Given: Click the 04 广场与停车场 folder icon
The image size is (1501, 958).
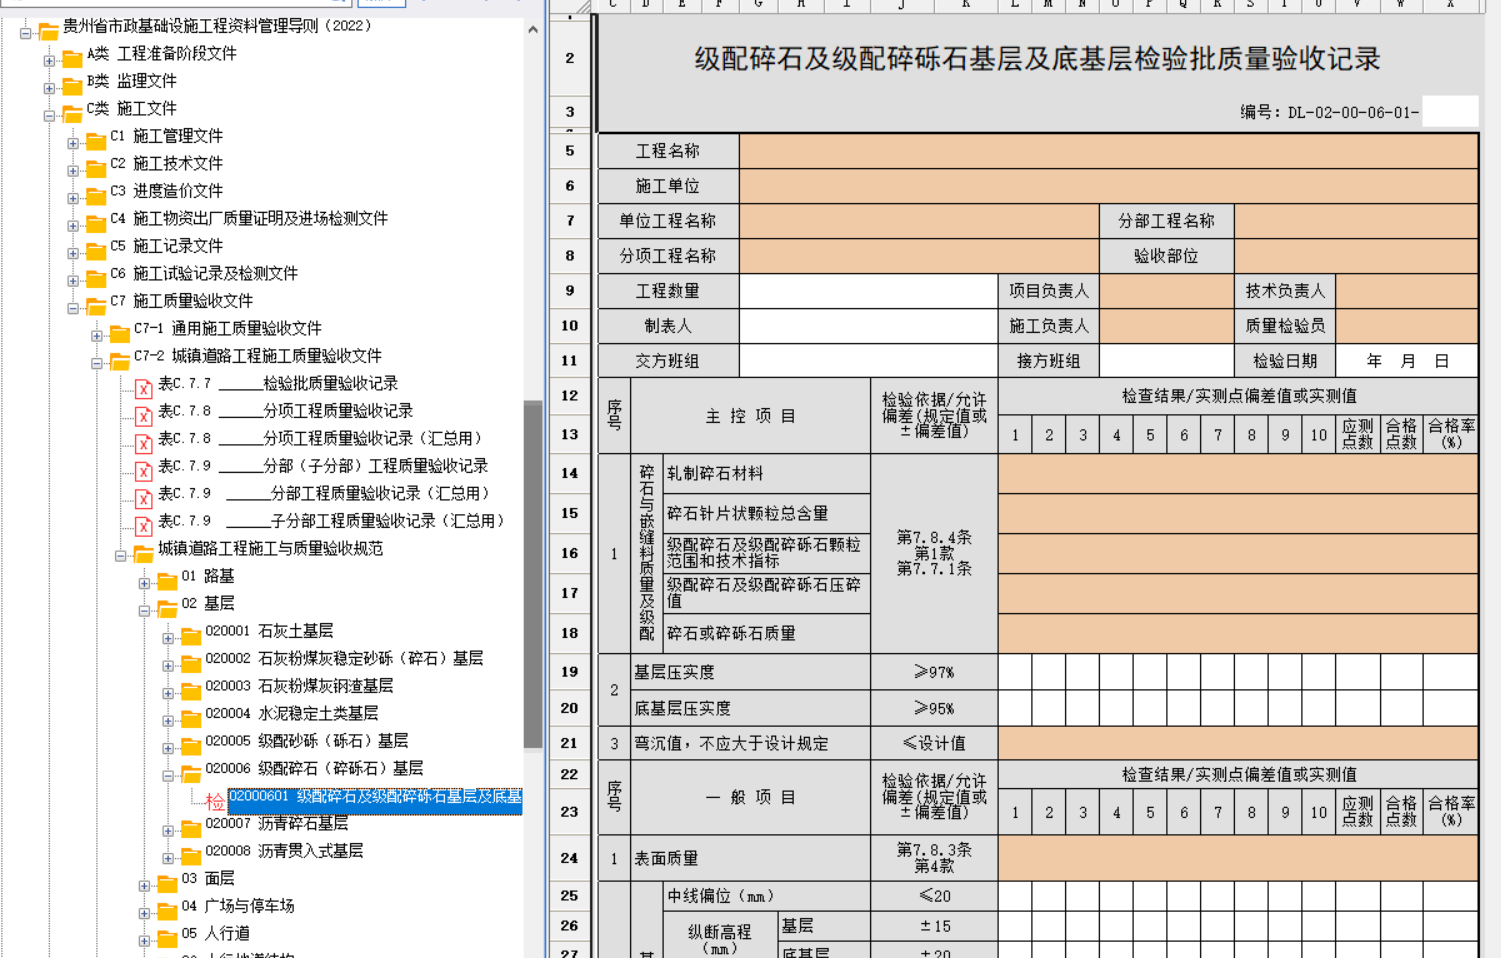Looking at the screenshot, I should 167,911.
